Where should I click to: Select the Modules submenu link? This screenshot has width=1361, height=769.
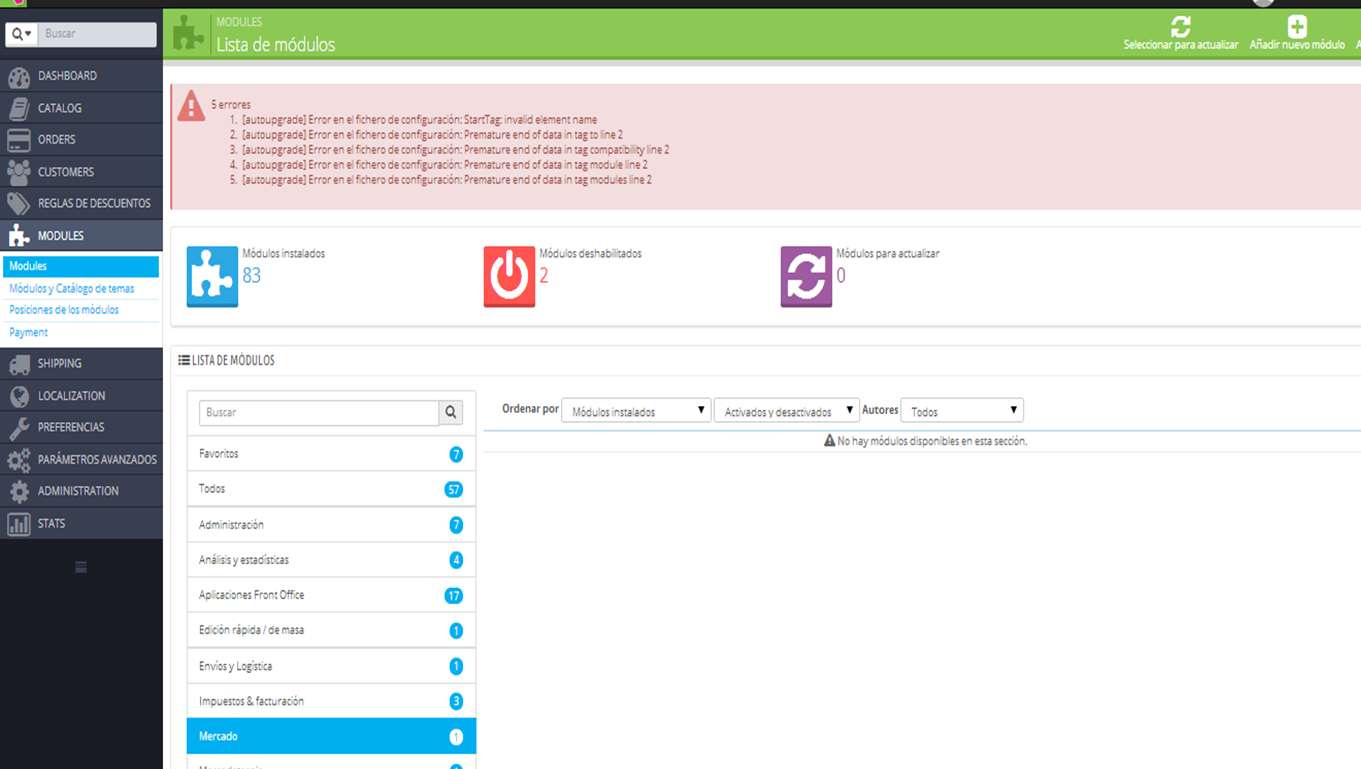pos(81,266)
